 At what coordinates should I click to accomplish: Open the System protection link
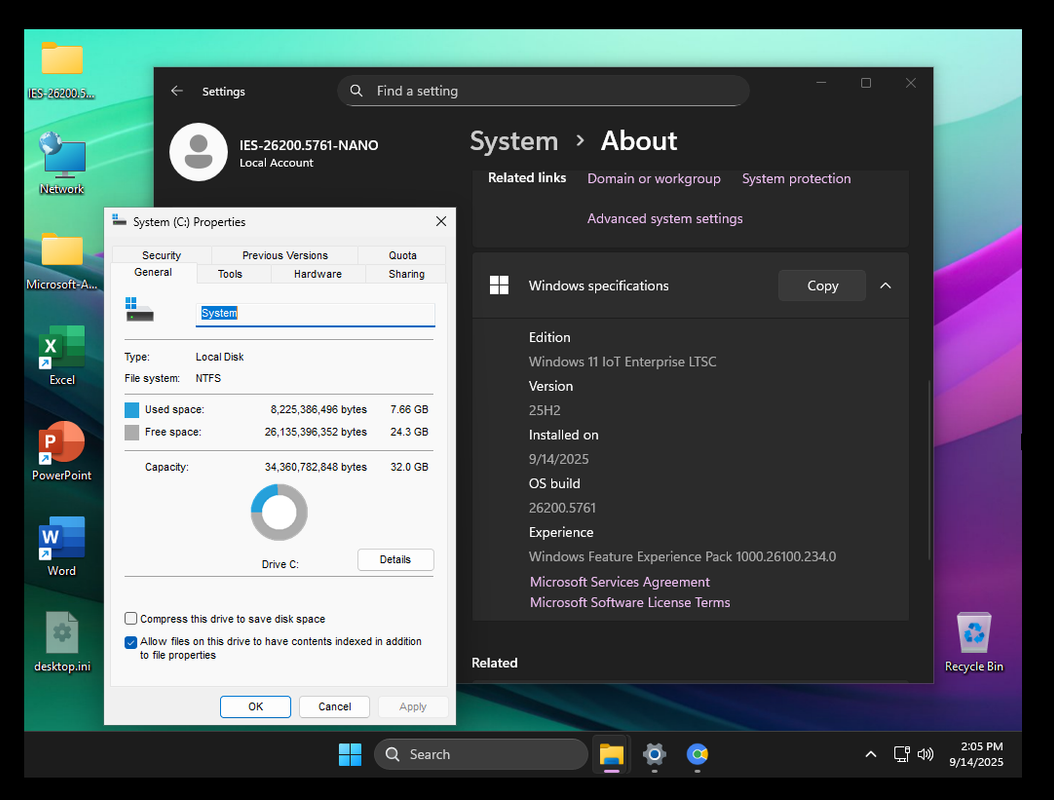click(796, 178)
